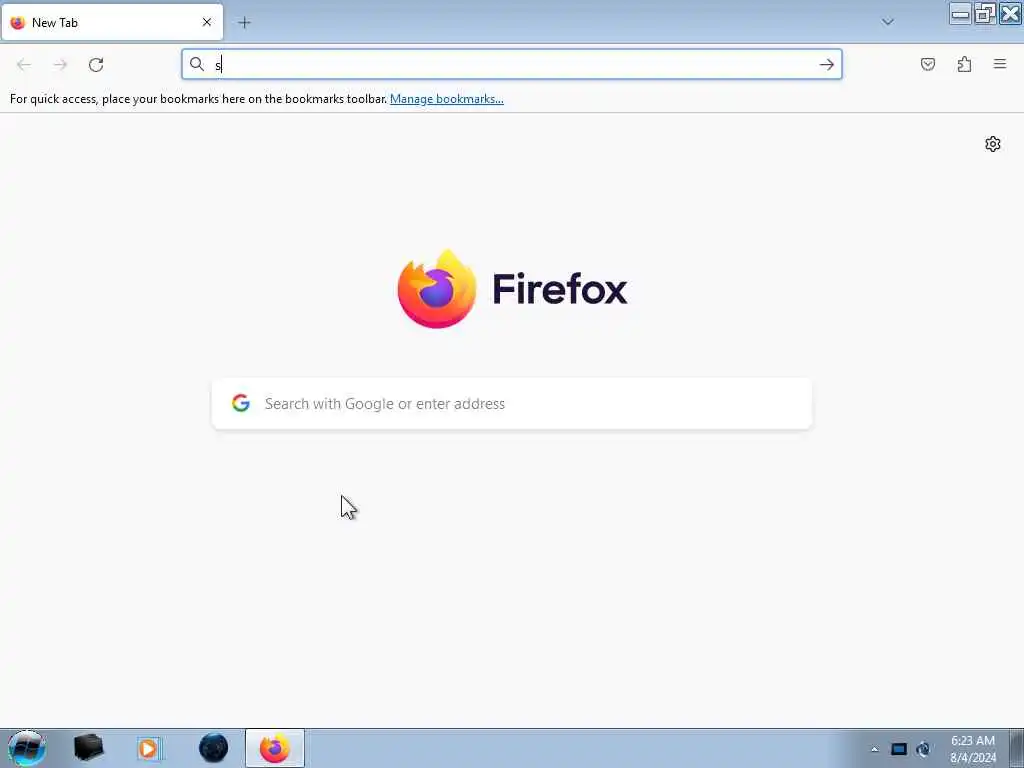Minimize the Firefox window

[x=960, y=13]
